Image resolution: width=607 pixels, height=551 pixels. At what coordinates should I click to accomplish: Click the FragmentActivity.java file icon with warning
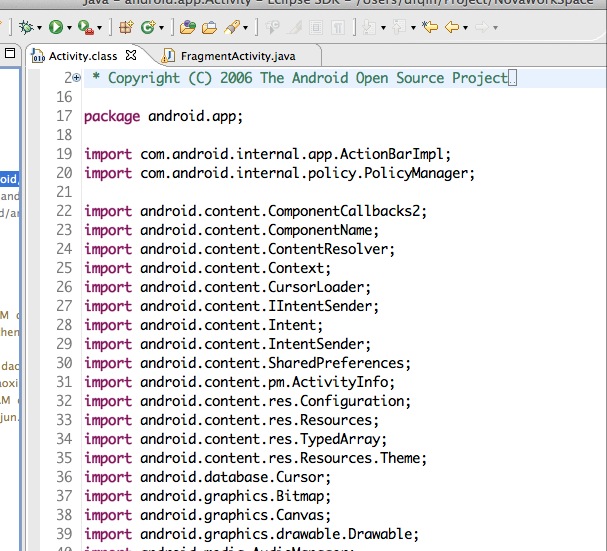tap(168, 56)
